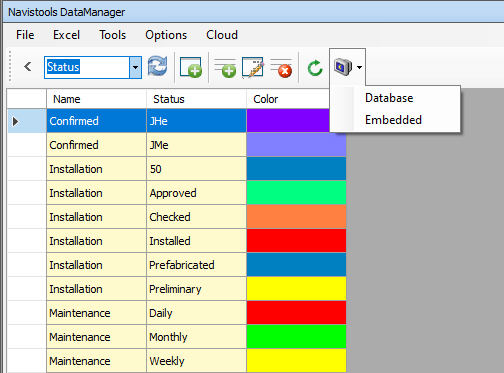504x373 pixels.
Task: Click the Maintenance name cell in Daily row
Action: point(96,313)
